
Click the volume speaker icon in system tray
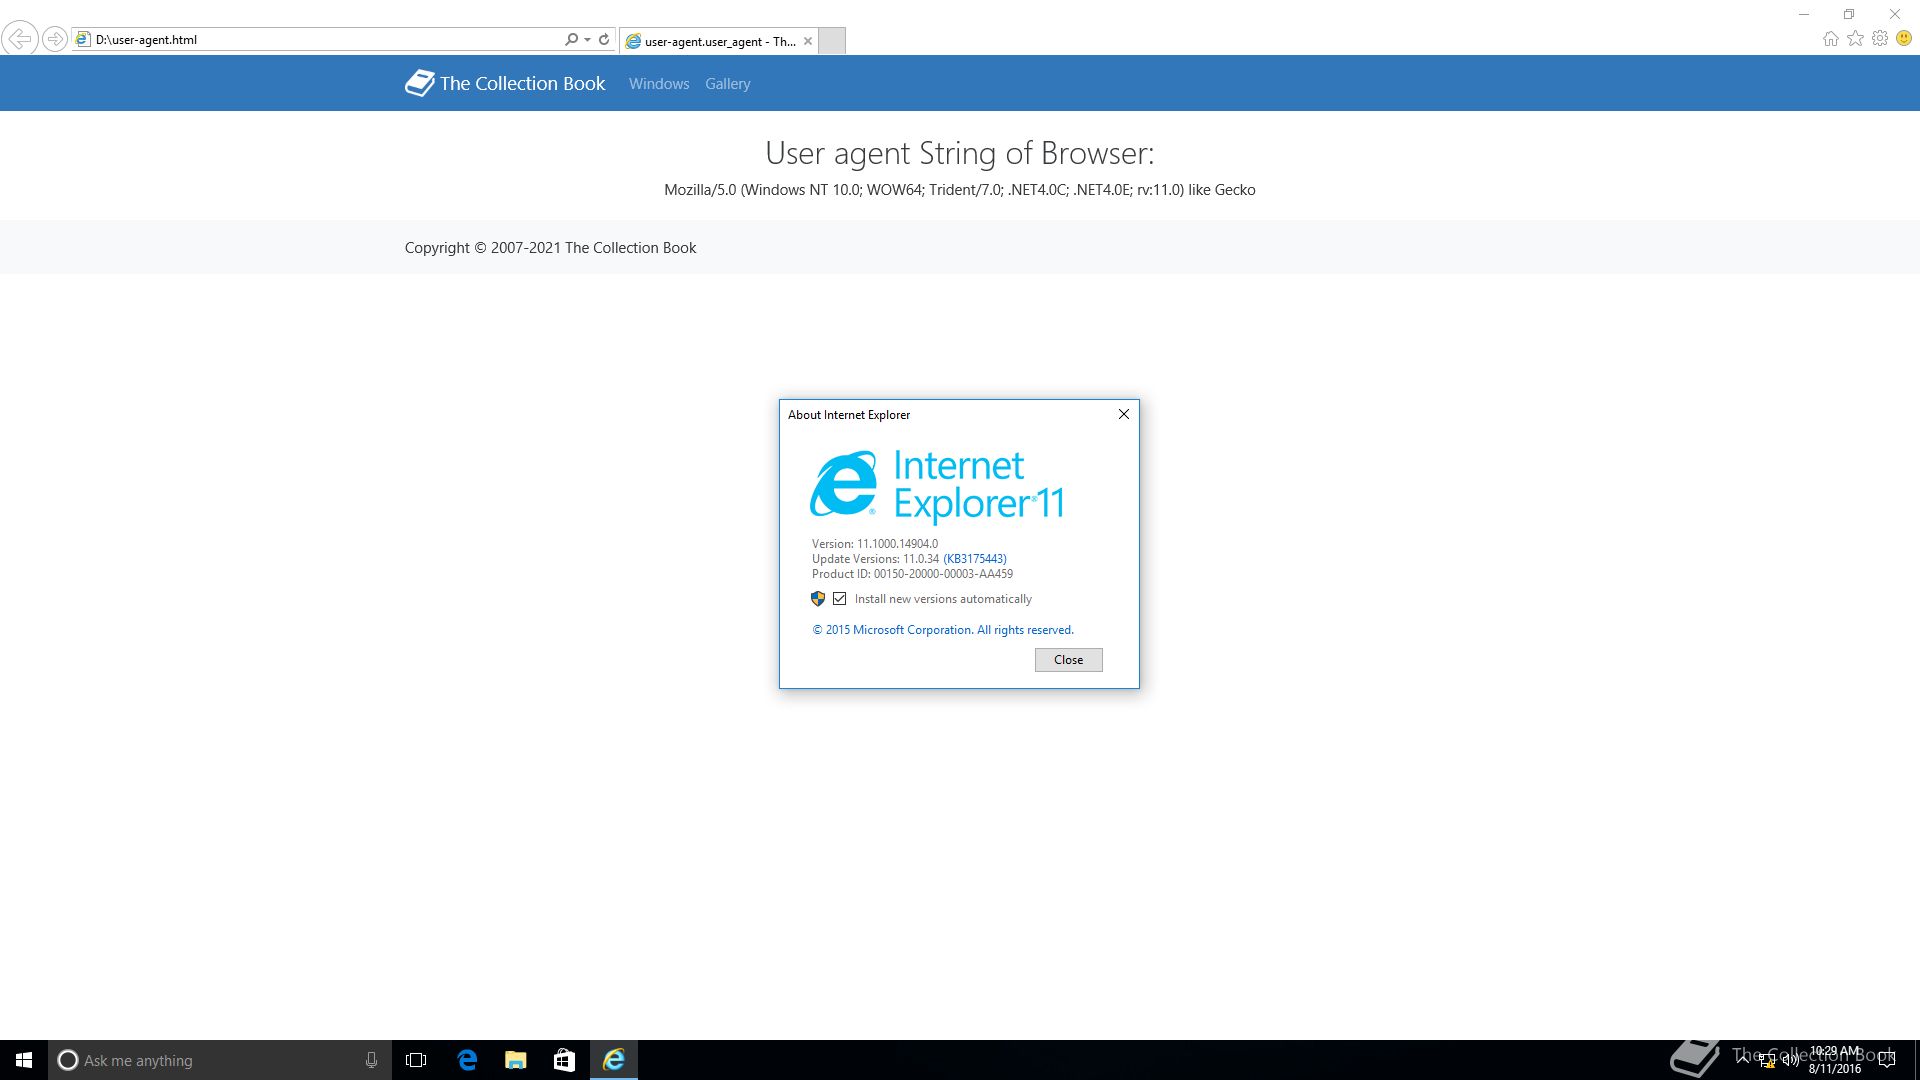click(1791, 1060)
